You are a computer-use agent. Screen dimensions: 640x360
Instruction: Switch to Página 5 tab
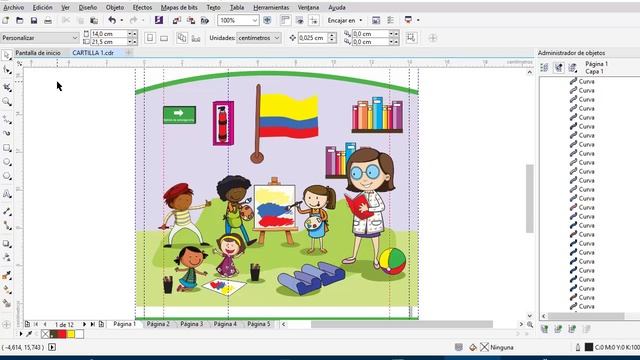click(x=259, y=324)
